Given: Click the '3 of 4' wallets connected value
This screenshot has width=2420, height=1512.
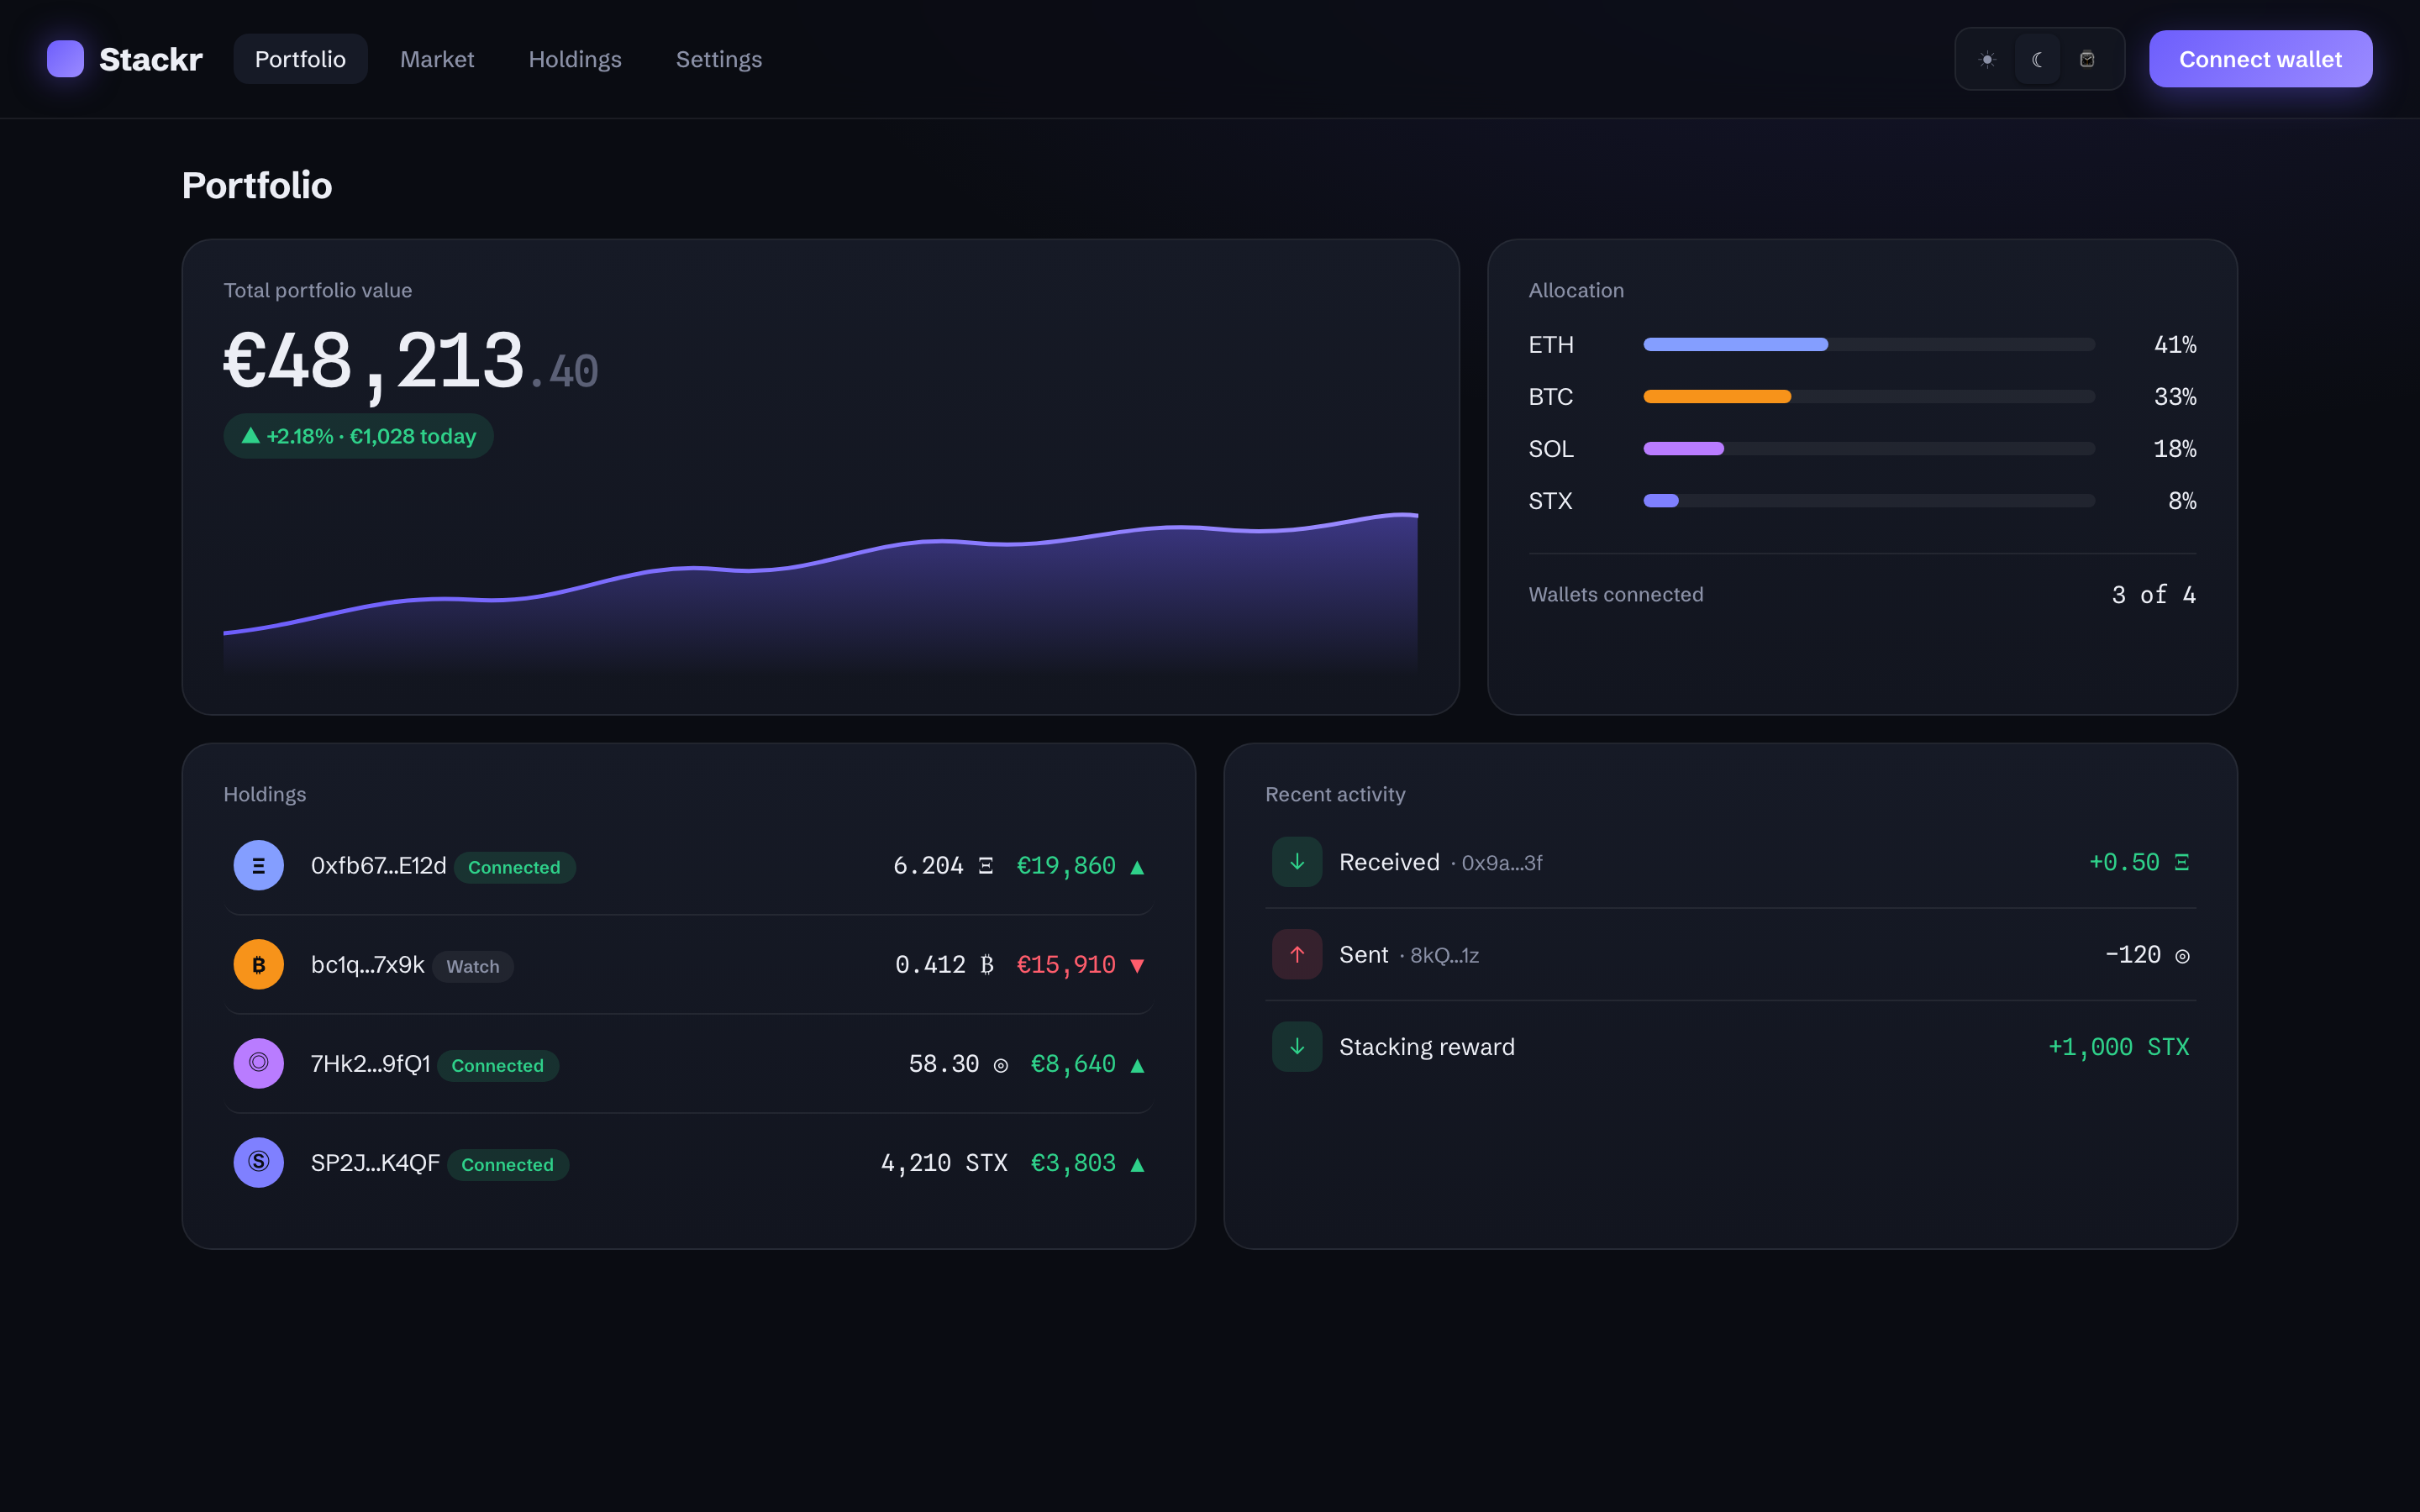Looking at the screenshot, I should (2154, 594).
